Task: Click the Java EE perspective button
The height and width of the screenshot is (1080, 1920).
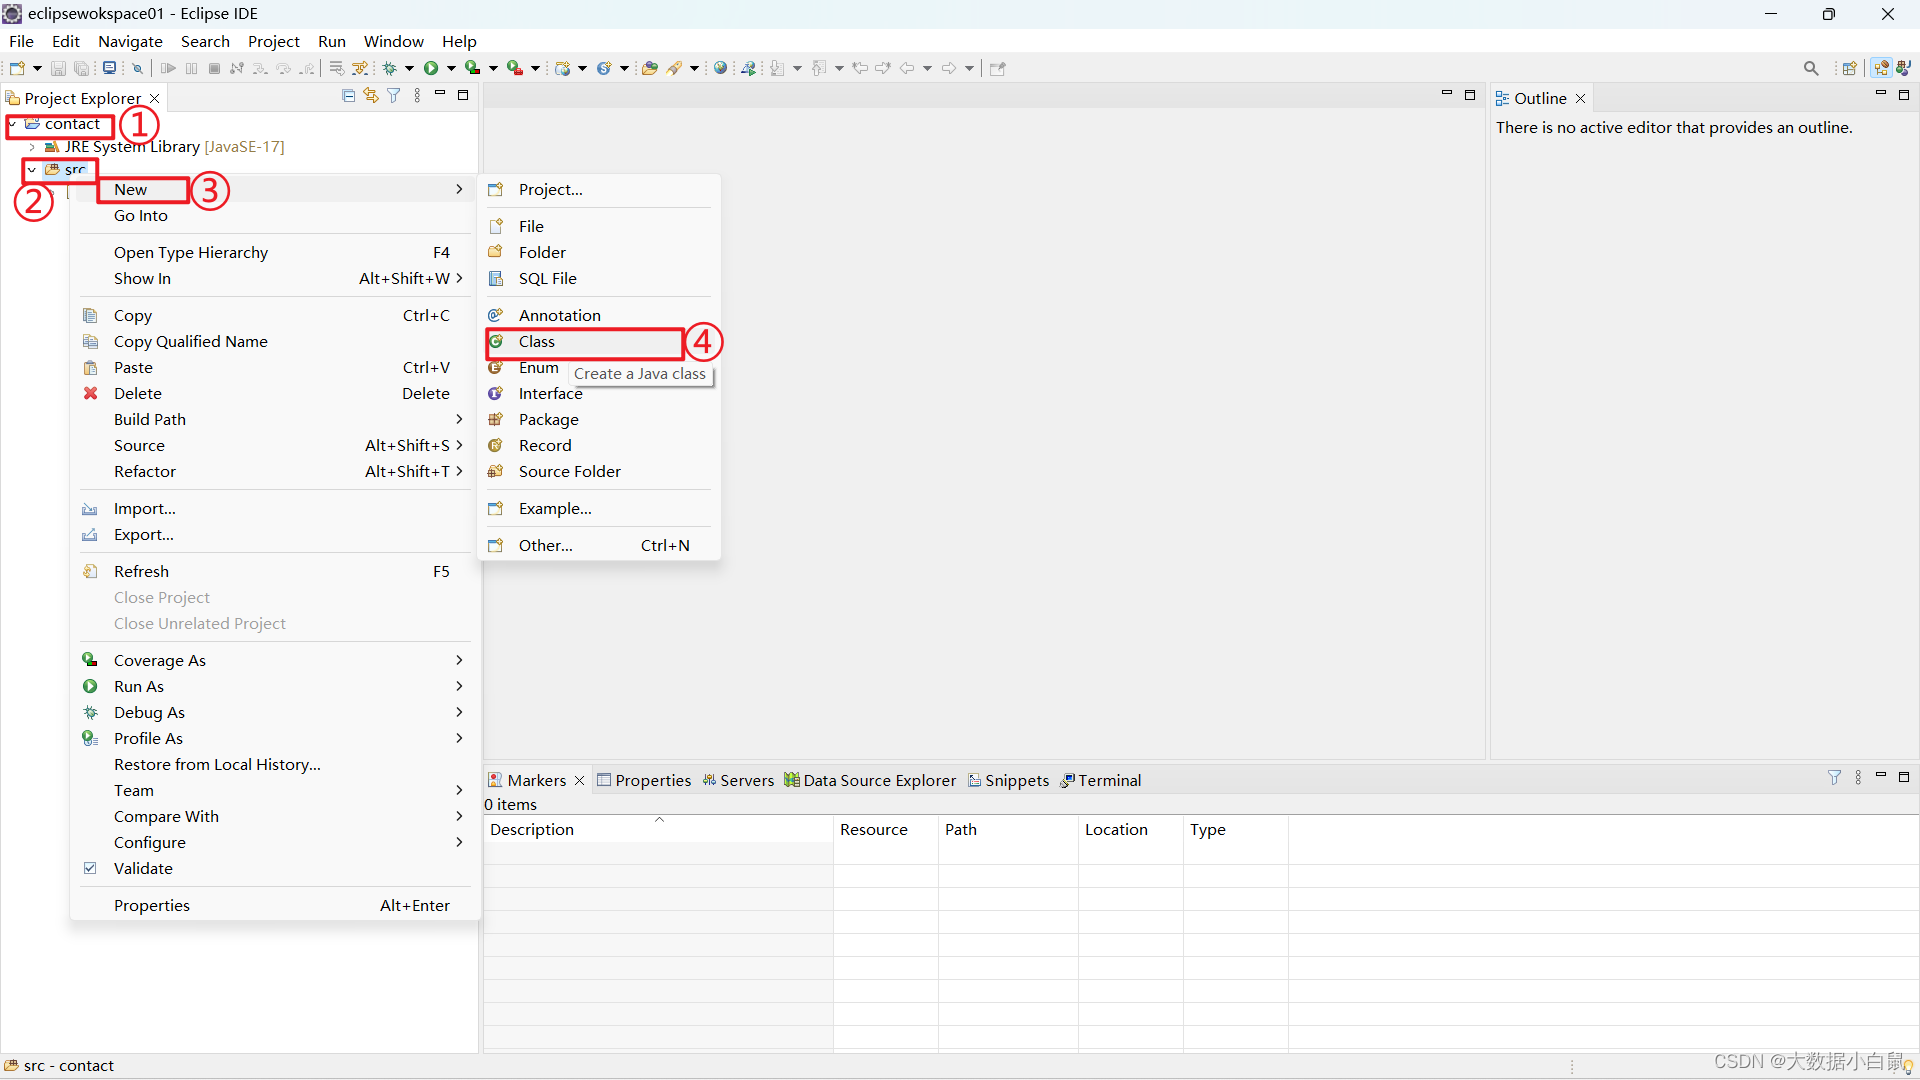Action: click(1881, 68)
